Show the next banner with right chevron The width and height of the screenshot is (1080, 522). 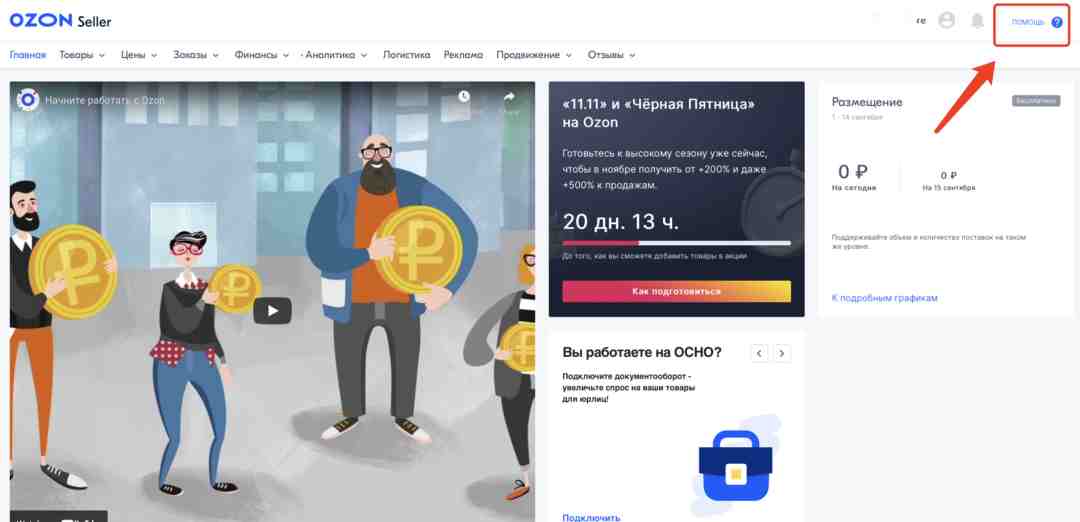[x=782, y=353]
